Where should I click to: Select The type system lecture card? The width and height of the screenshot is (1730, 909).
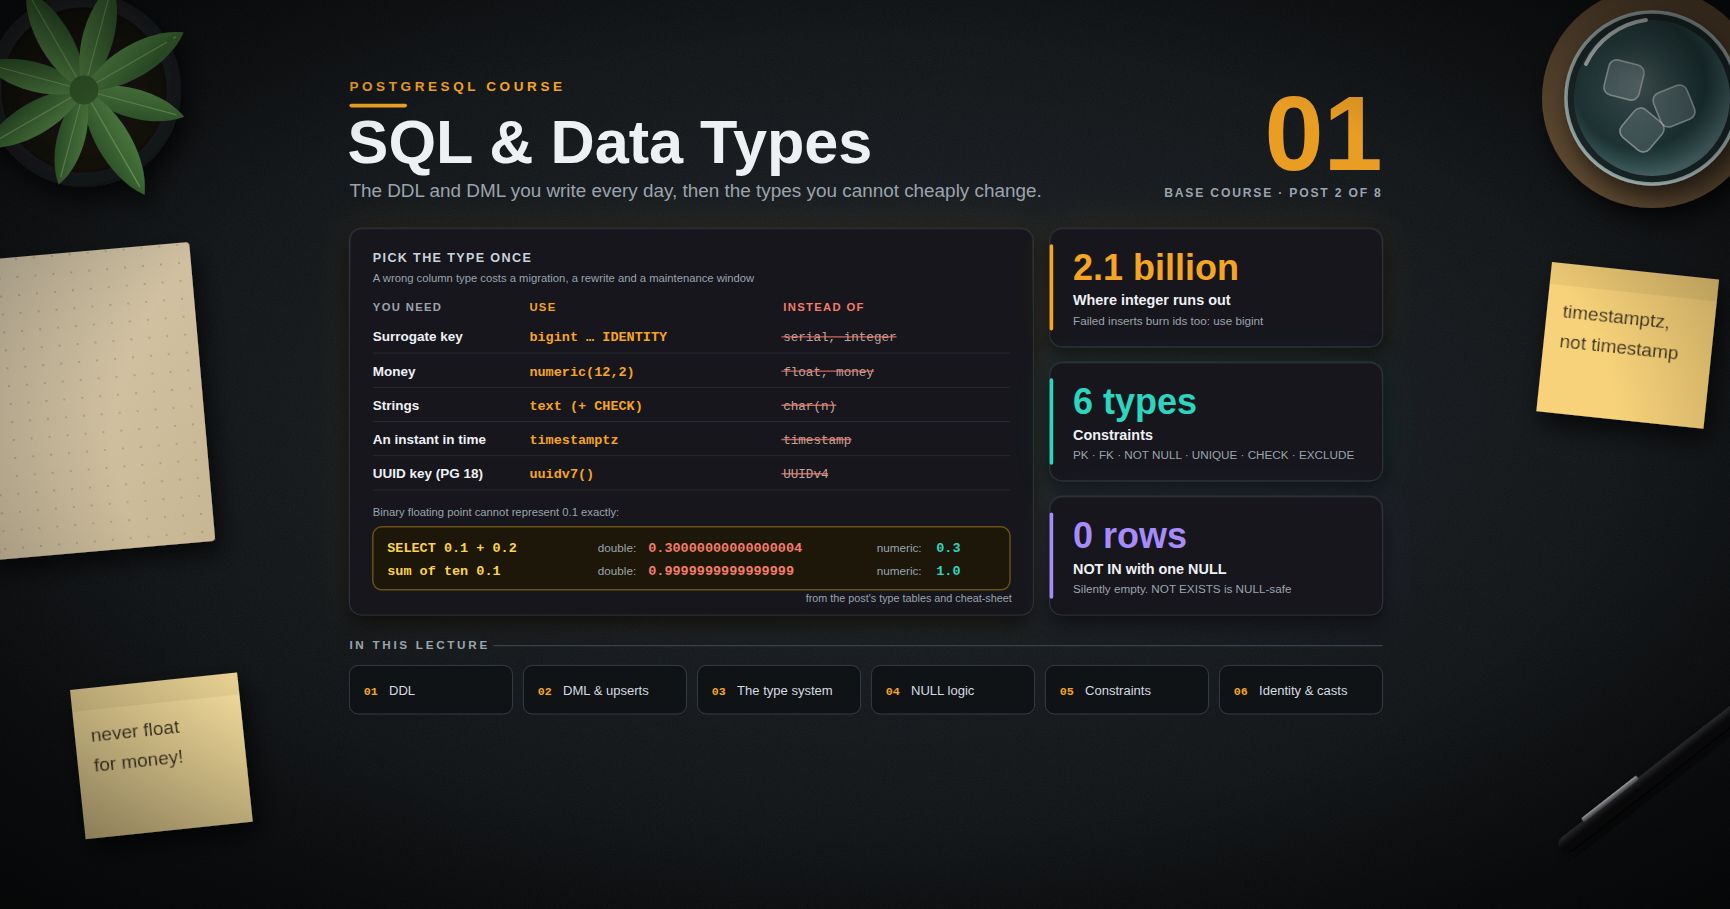click(778, 690)
